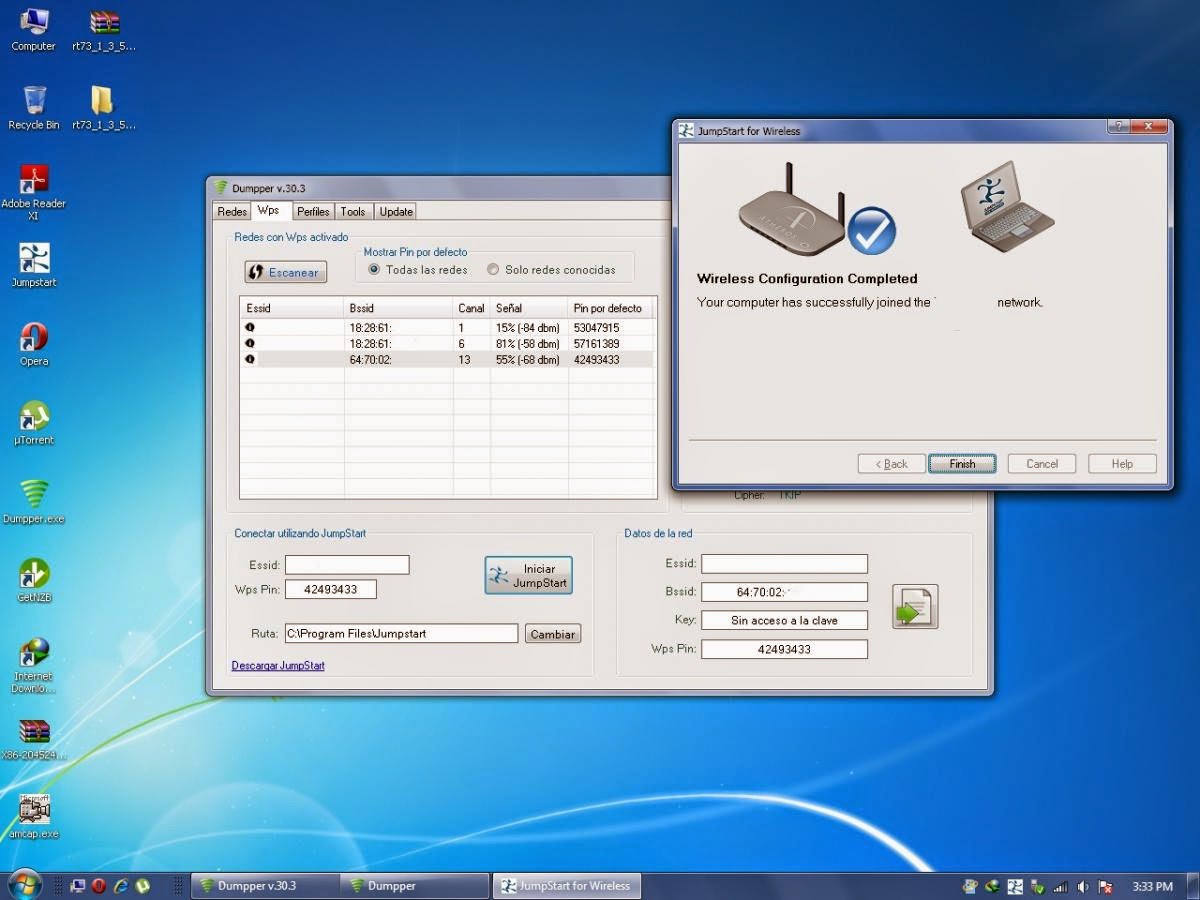1200x900 pixels.
Task: Switch to the Wps tab in Dumpper
Action: 269,211
